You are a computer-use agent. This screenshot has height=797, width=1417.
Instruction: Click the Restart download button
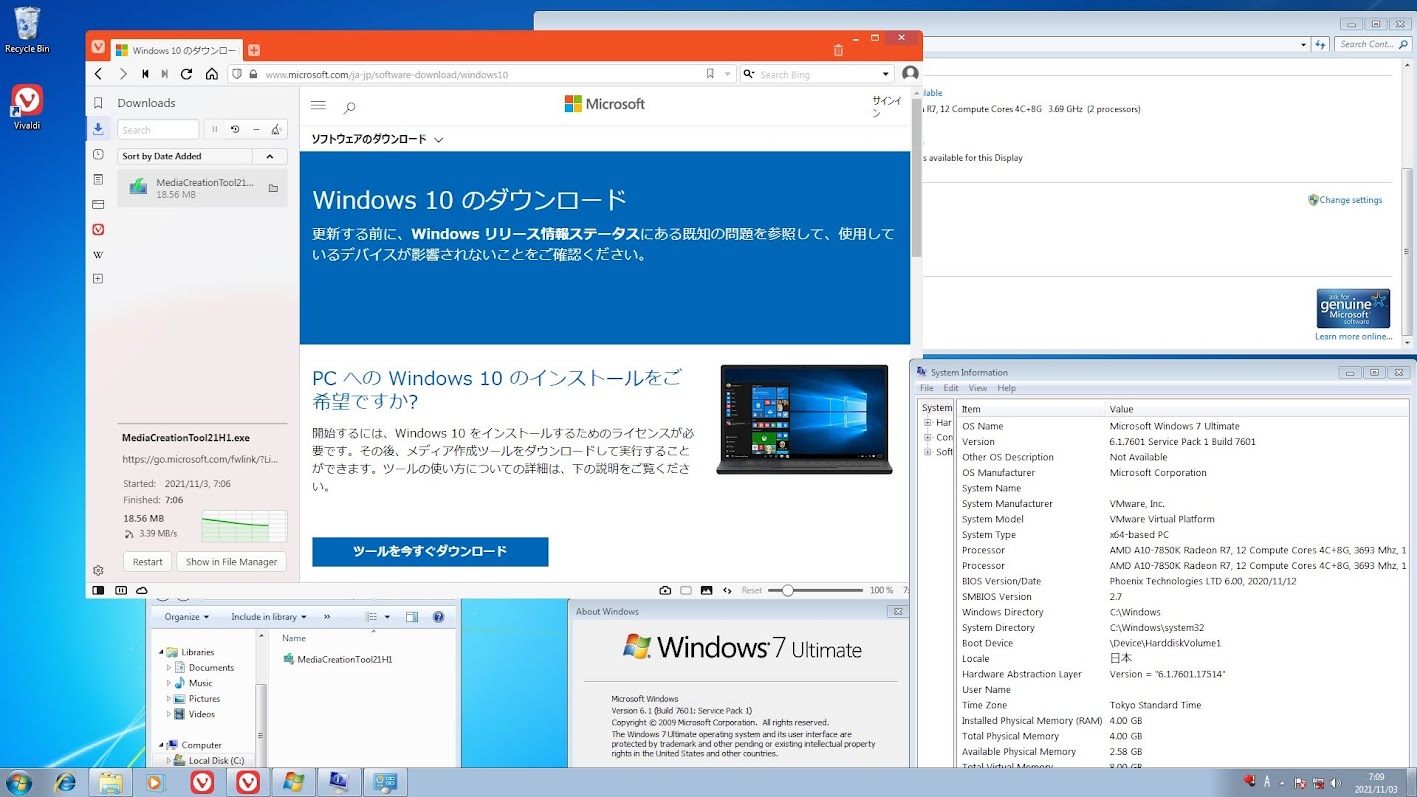point(148,562)
